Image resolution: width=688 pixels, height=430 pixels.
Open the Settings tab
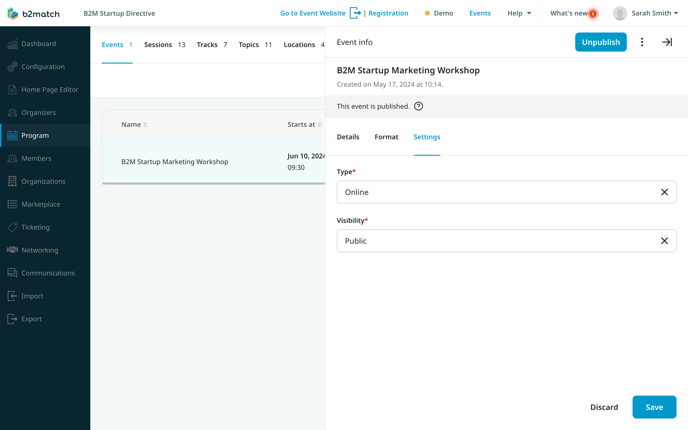tap(427, 137)
